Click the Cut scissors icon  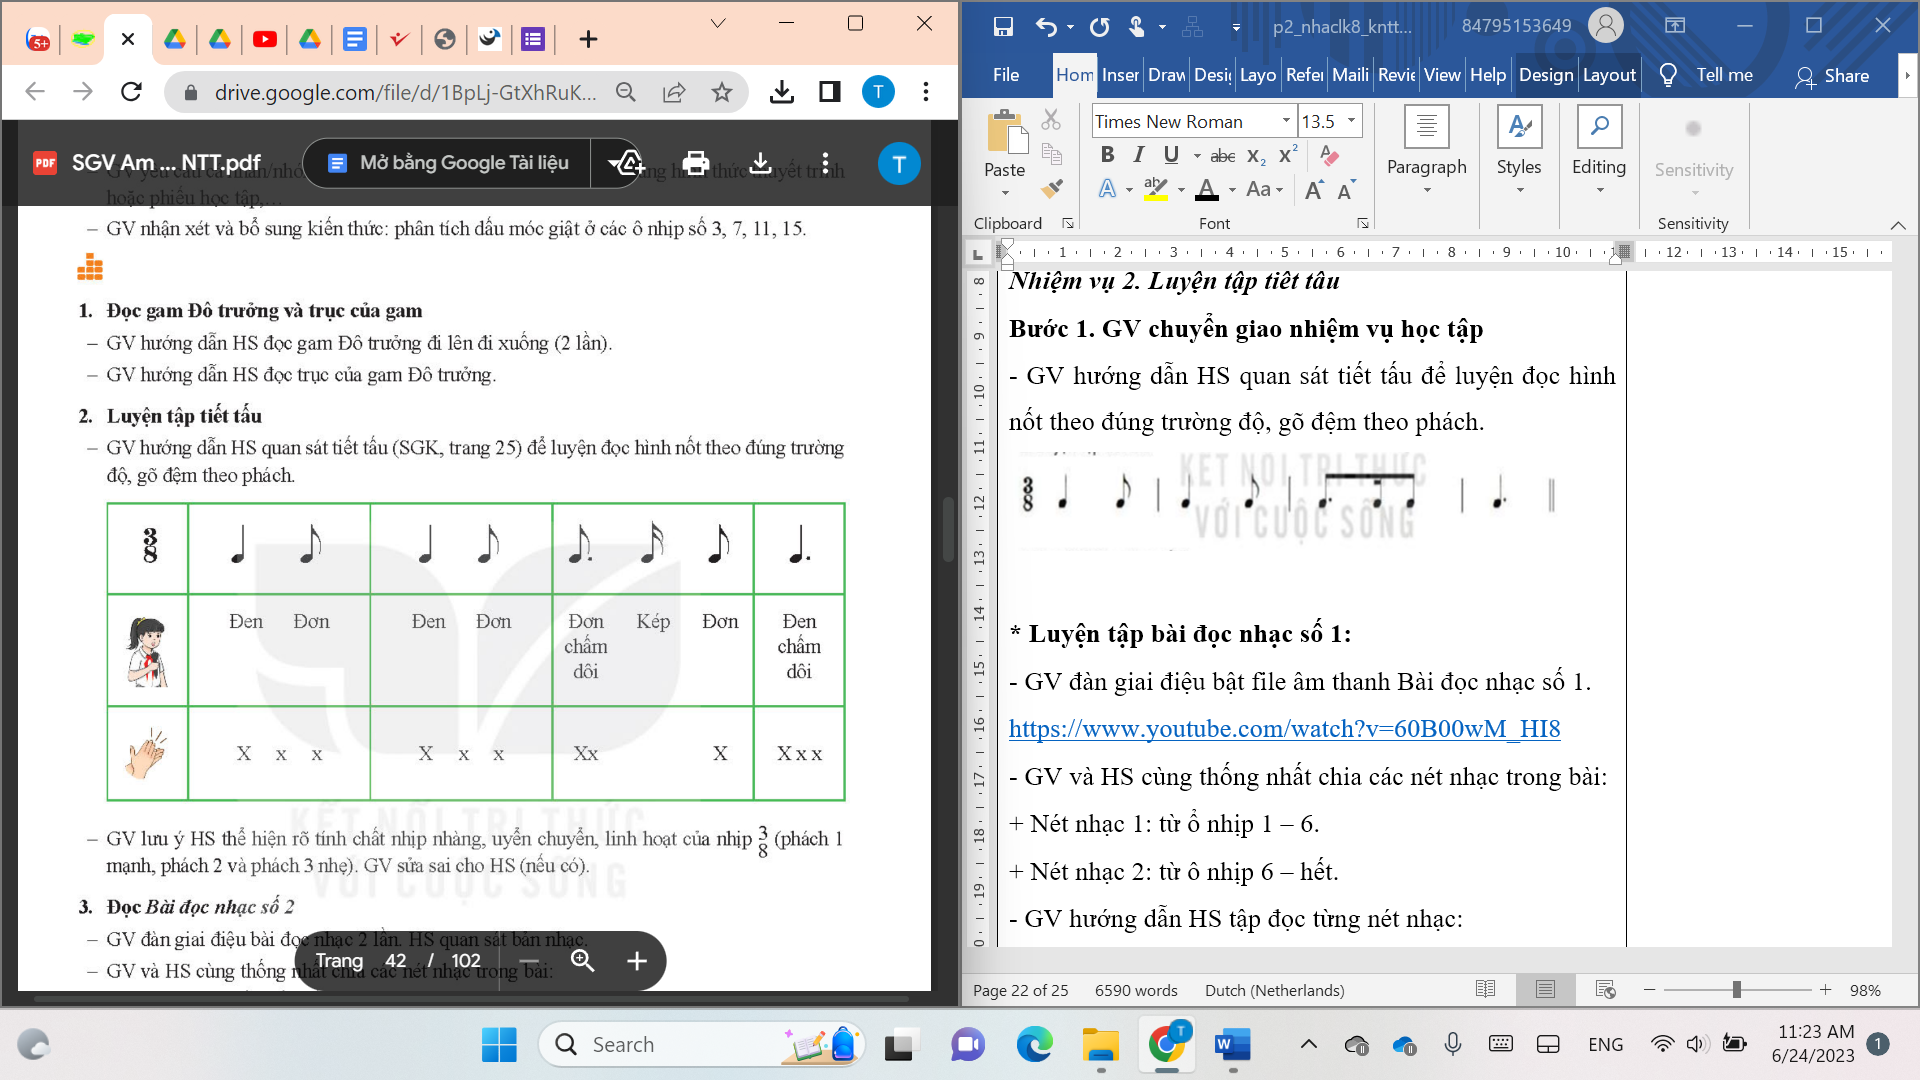click(1050, 120)
